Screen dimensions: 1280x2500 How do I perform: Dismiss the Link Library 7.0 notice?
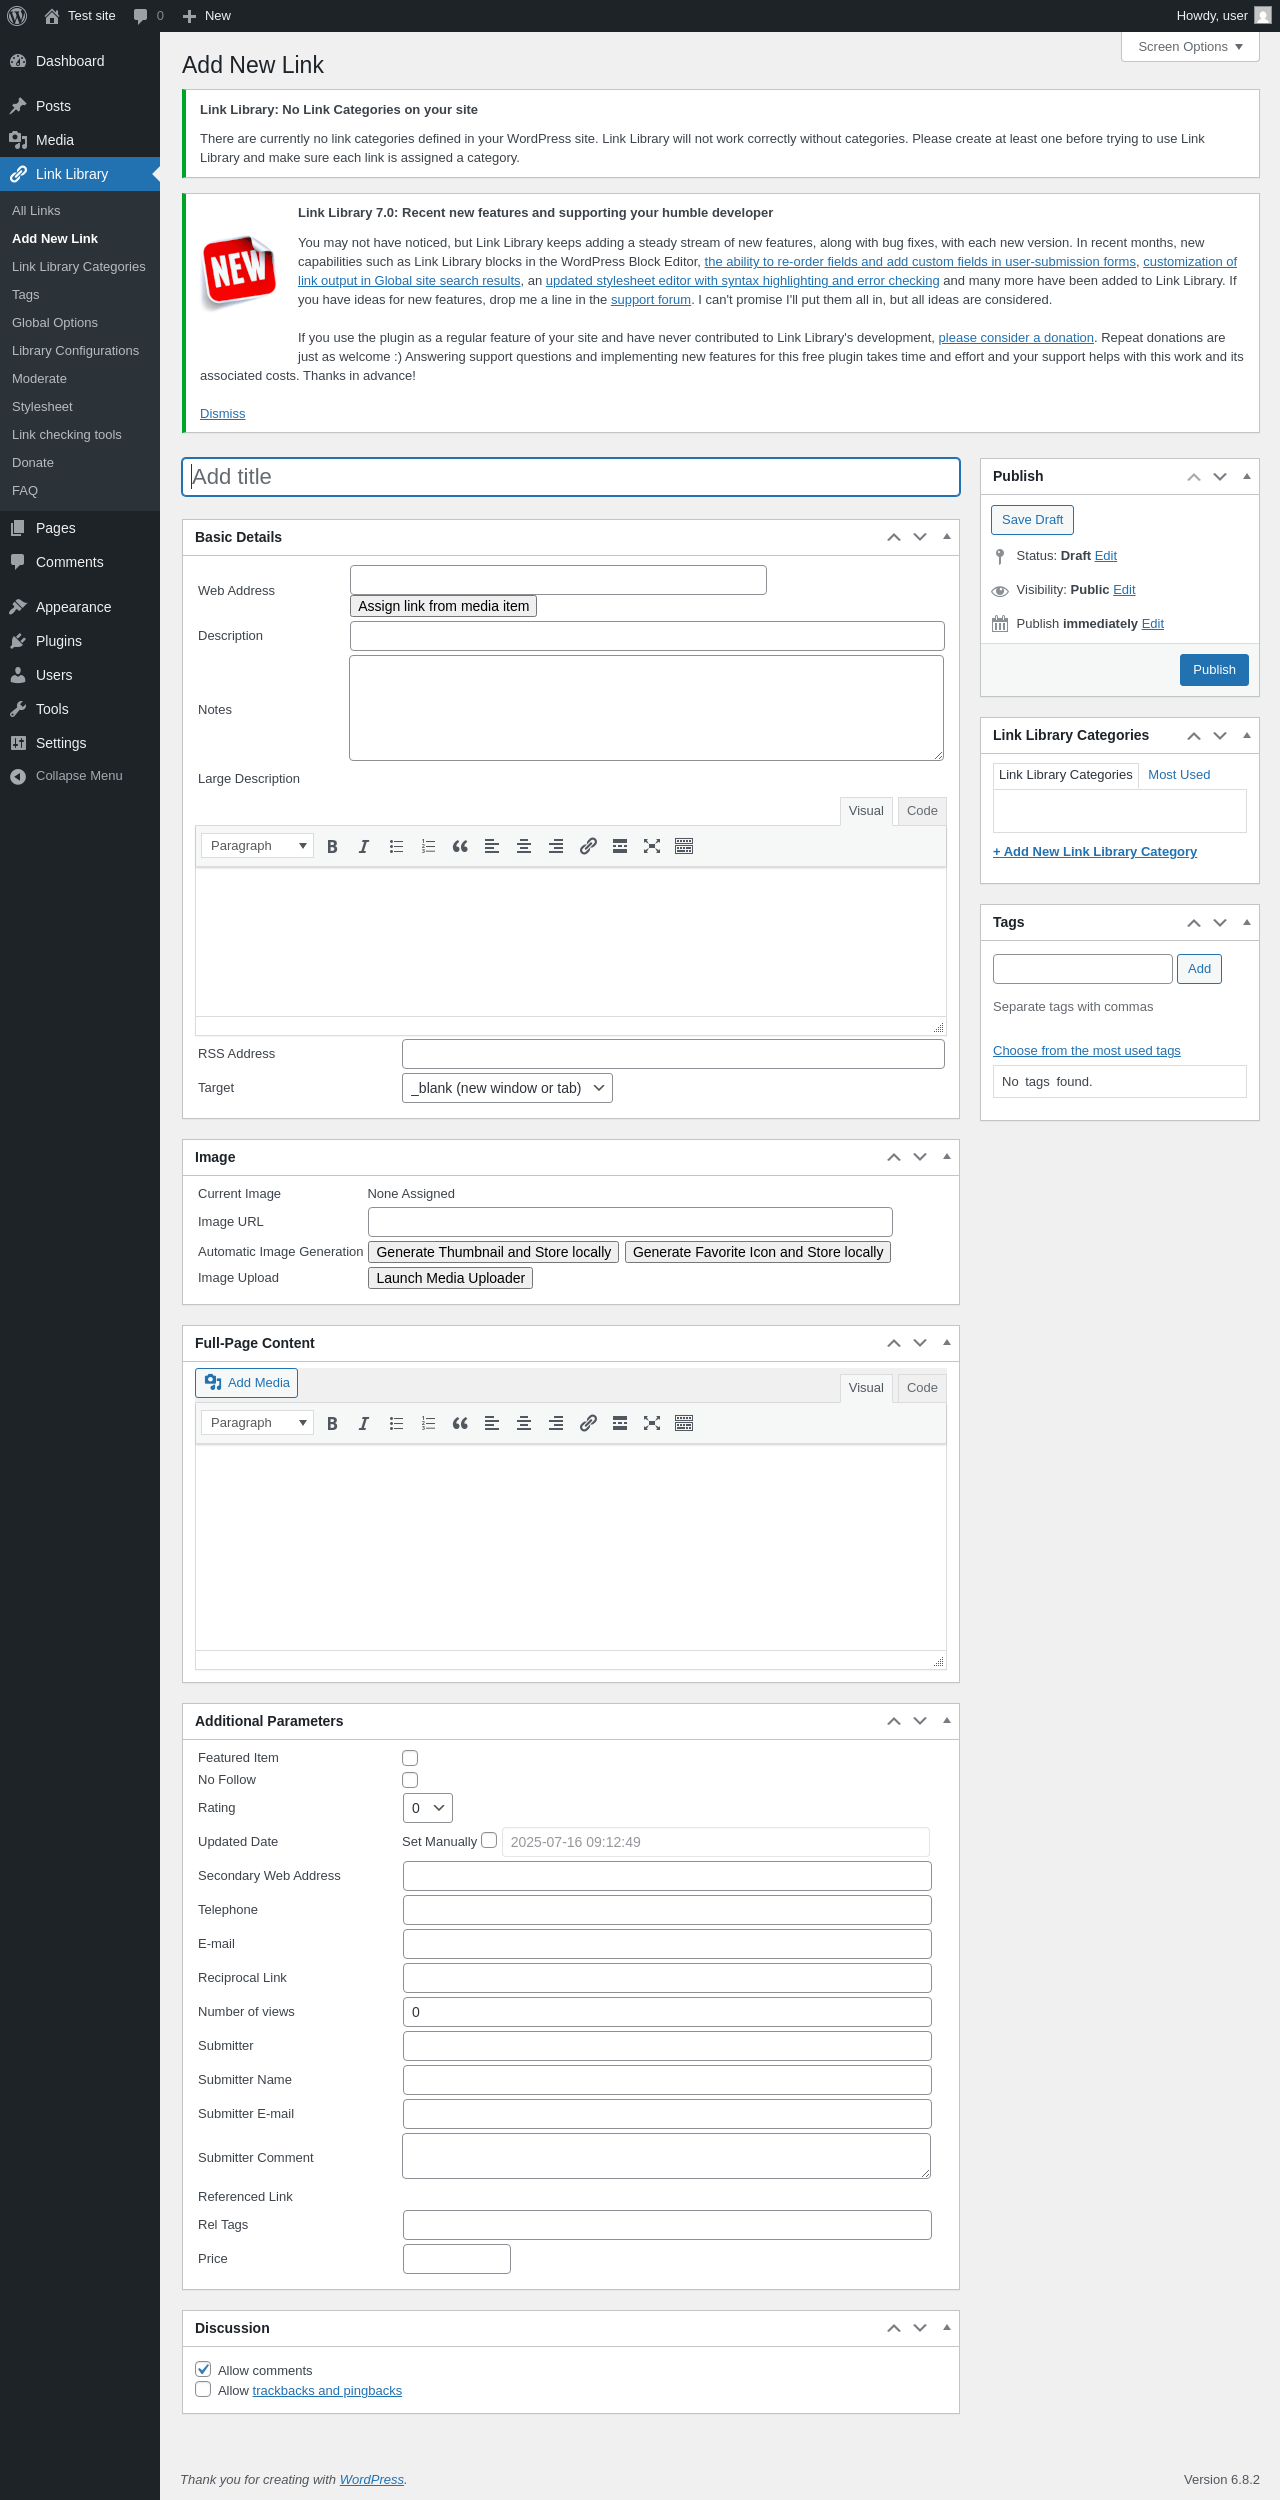(222, 414)
